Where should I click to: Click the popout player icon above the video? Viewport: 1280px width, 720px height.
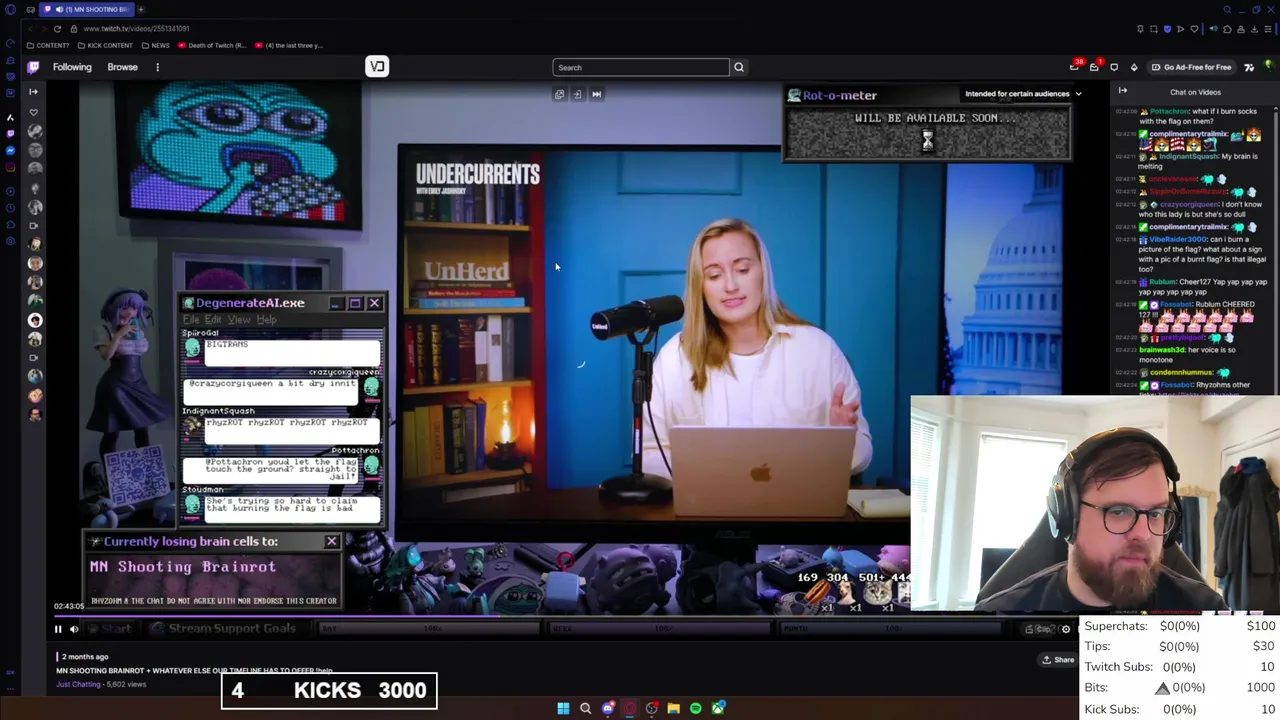pos(559,94)
